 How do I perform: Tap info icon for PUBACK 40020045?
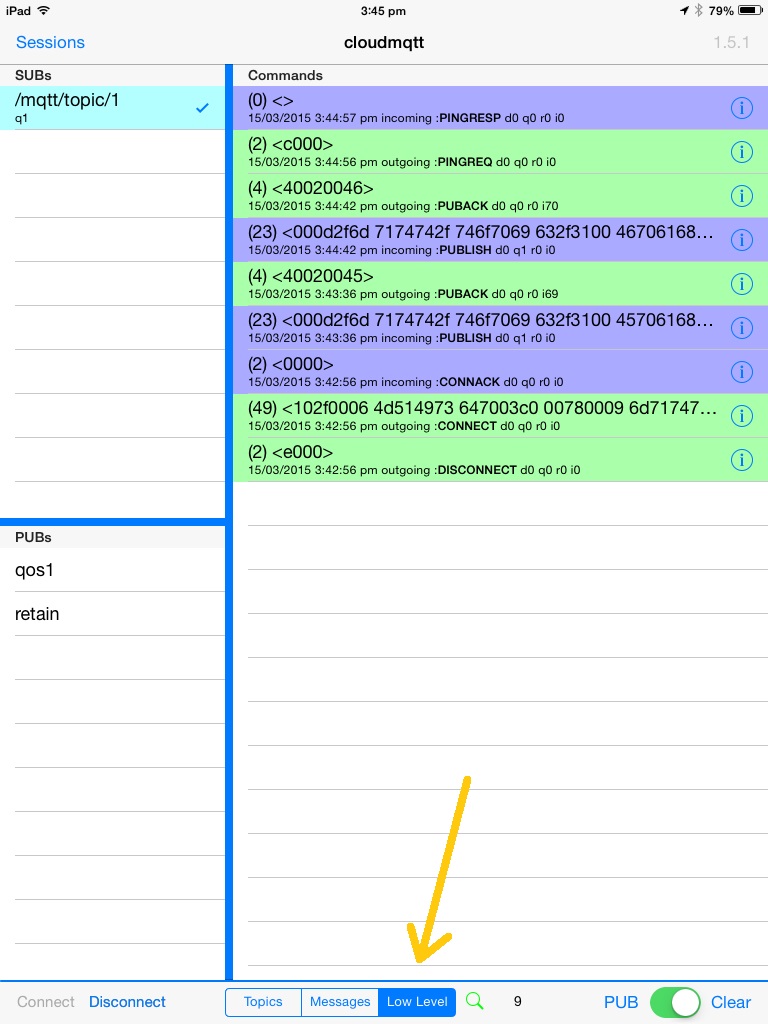pyautogui.click(x=741, y=284)
